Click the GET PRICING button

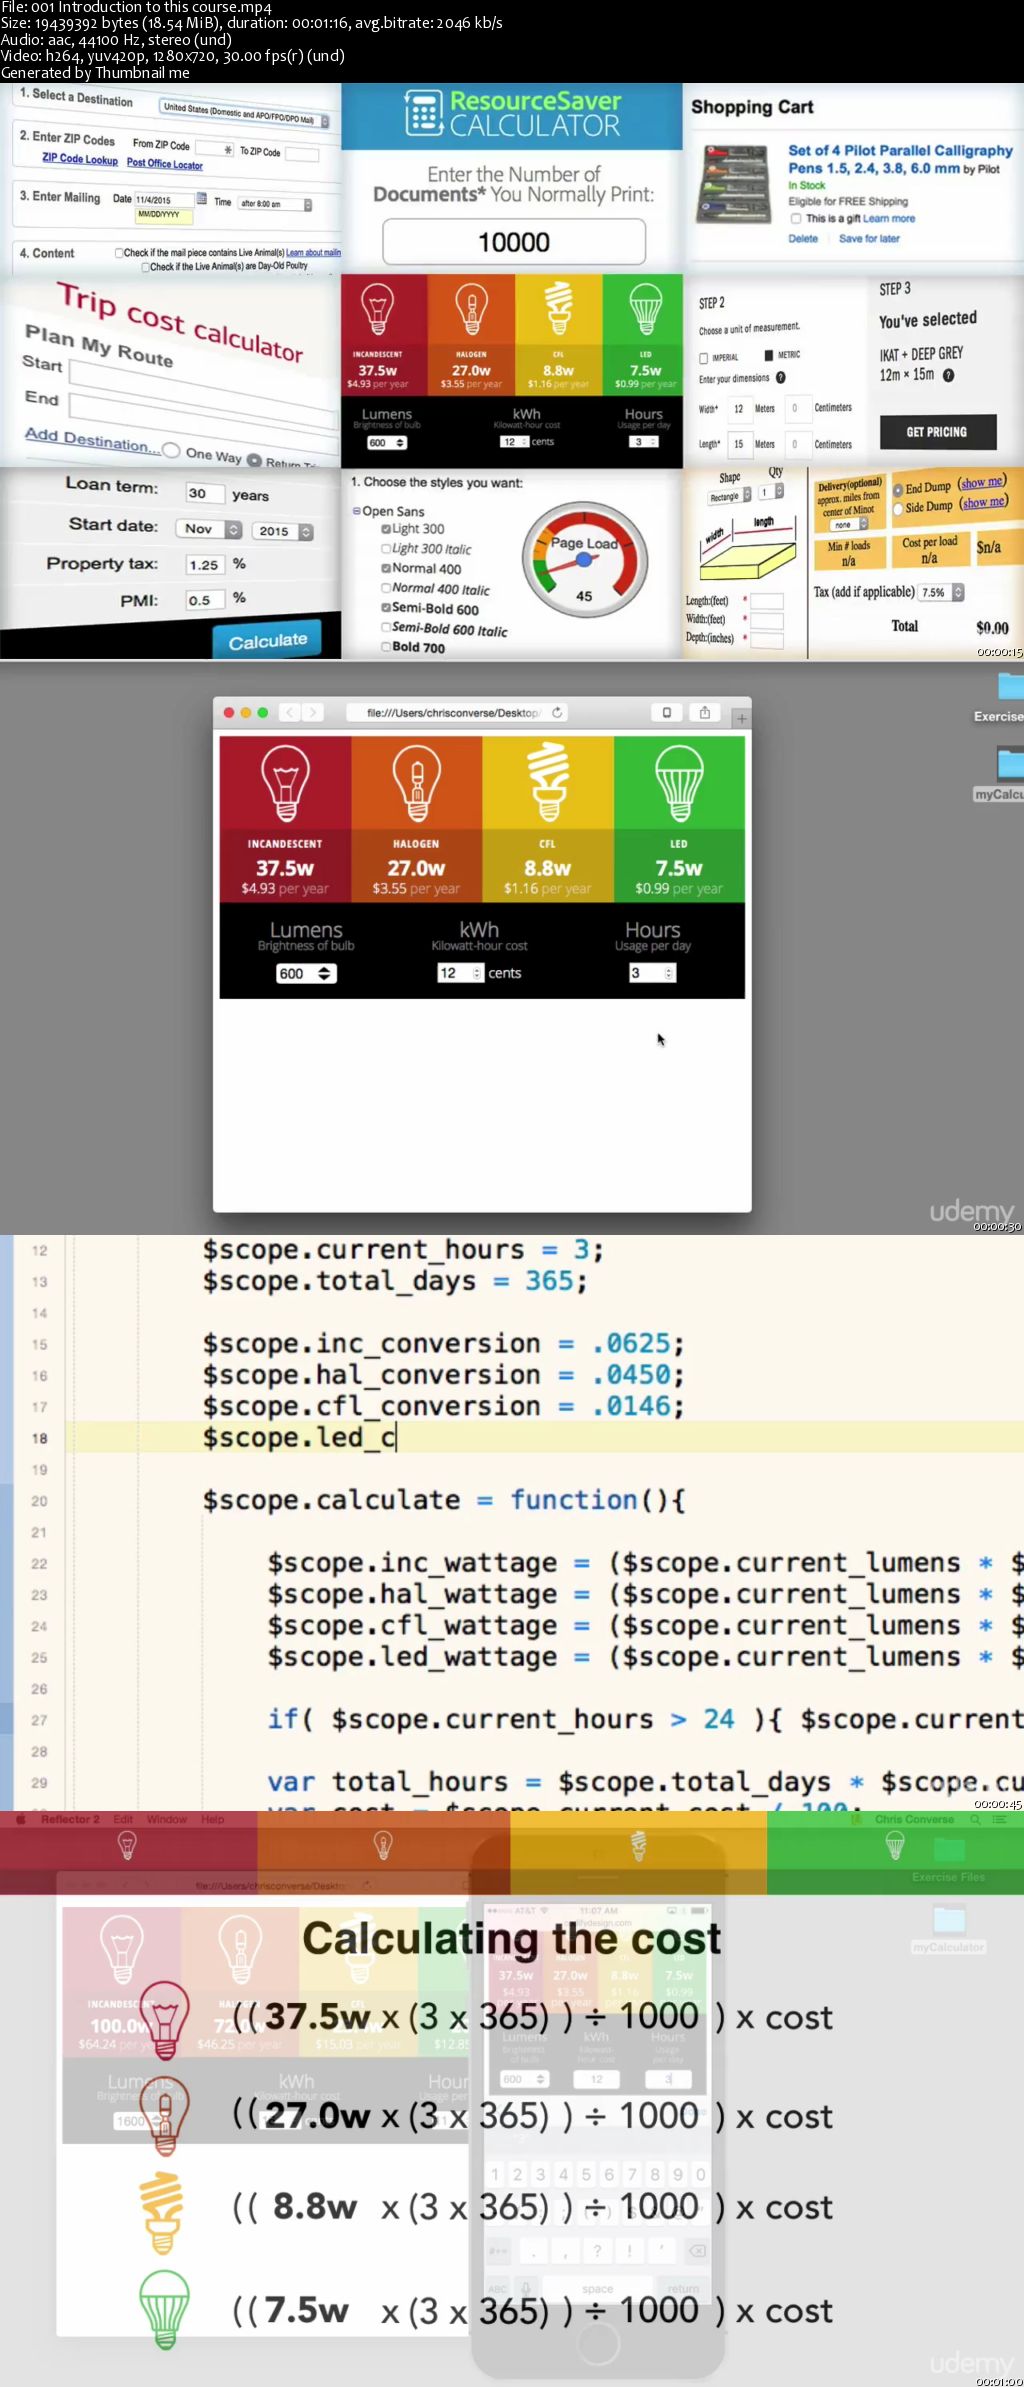937,432
